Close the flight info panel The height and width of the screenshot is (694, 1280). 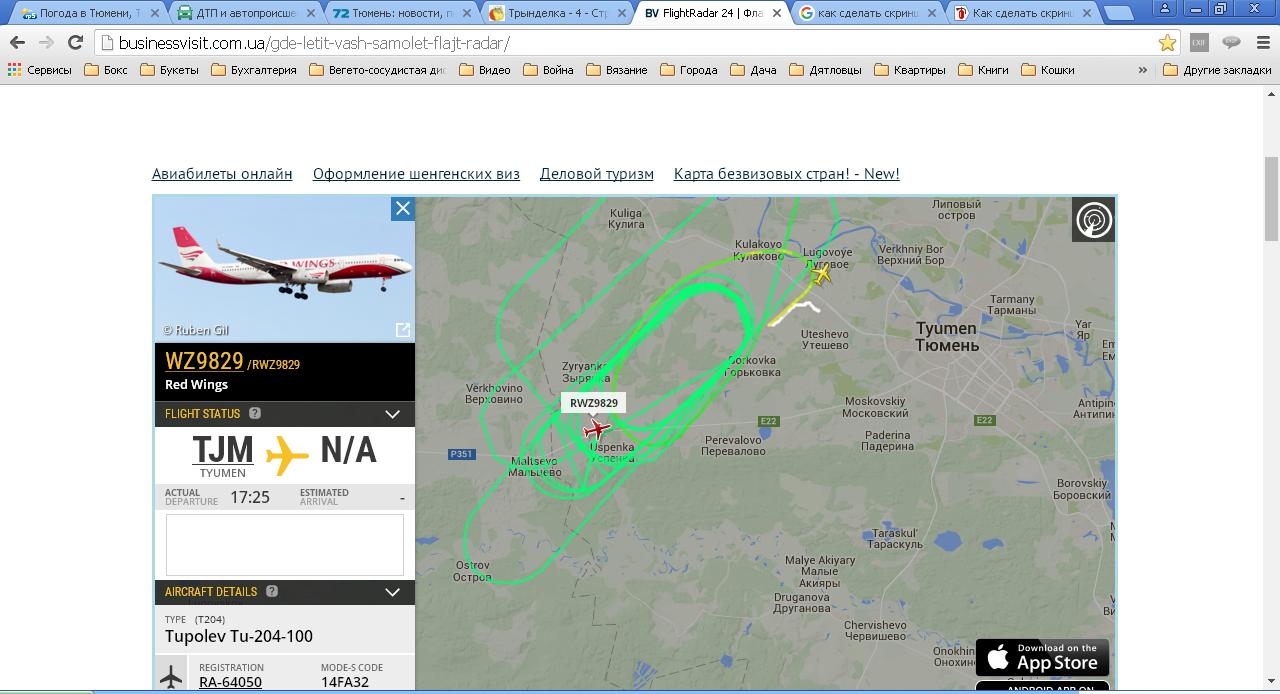tap(402, 208)
